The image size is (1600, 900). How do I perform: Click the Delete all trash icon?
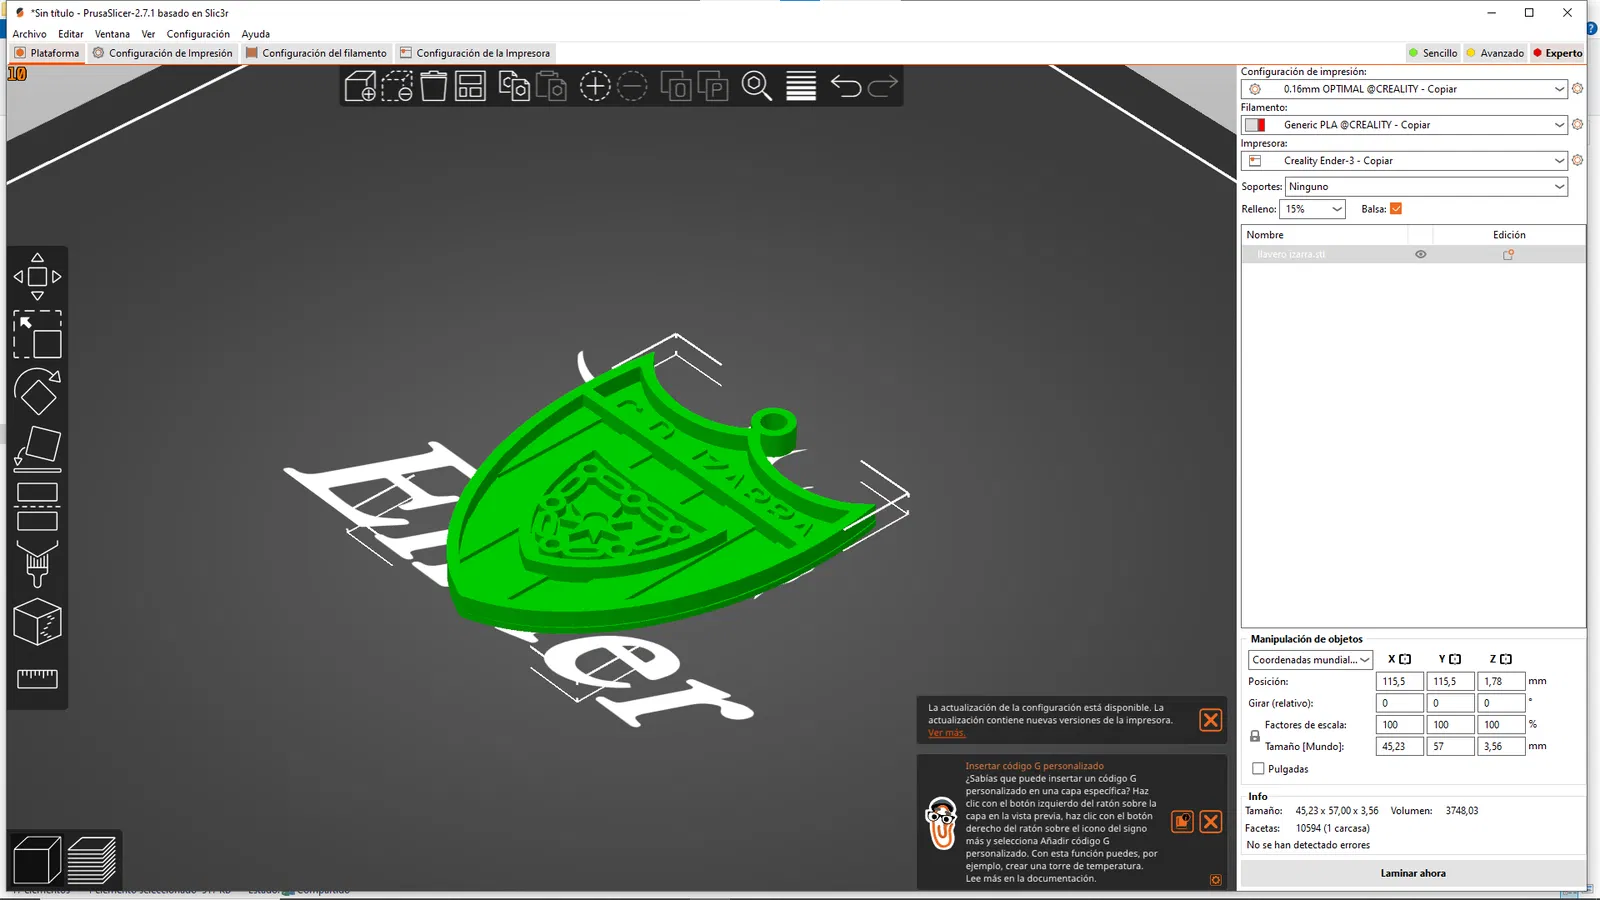click(433, 87)
